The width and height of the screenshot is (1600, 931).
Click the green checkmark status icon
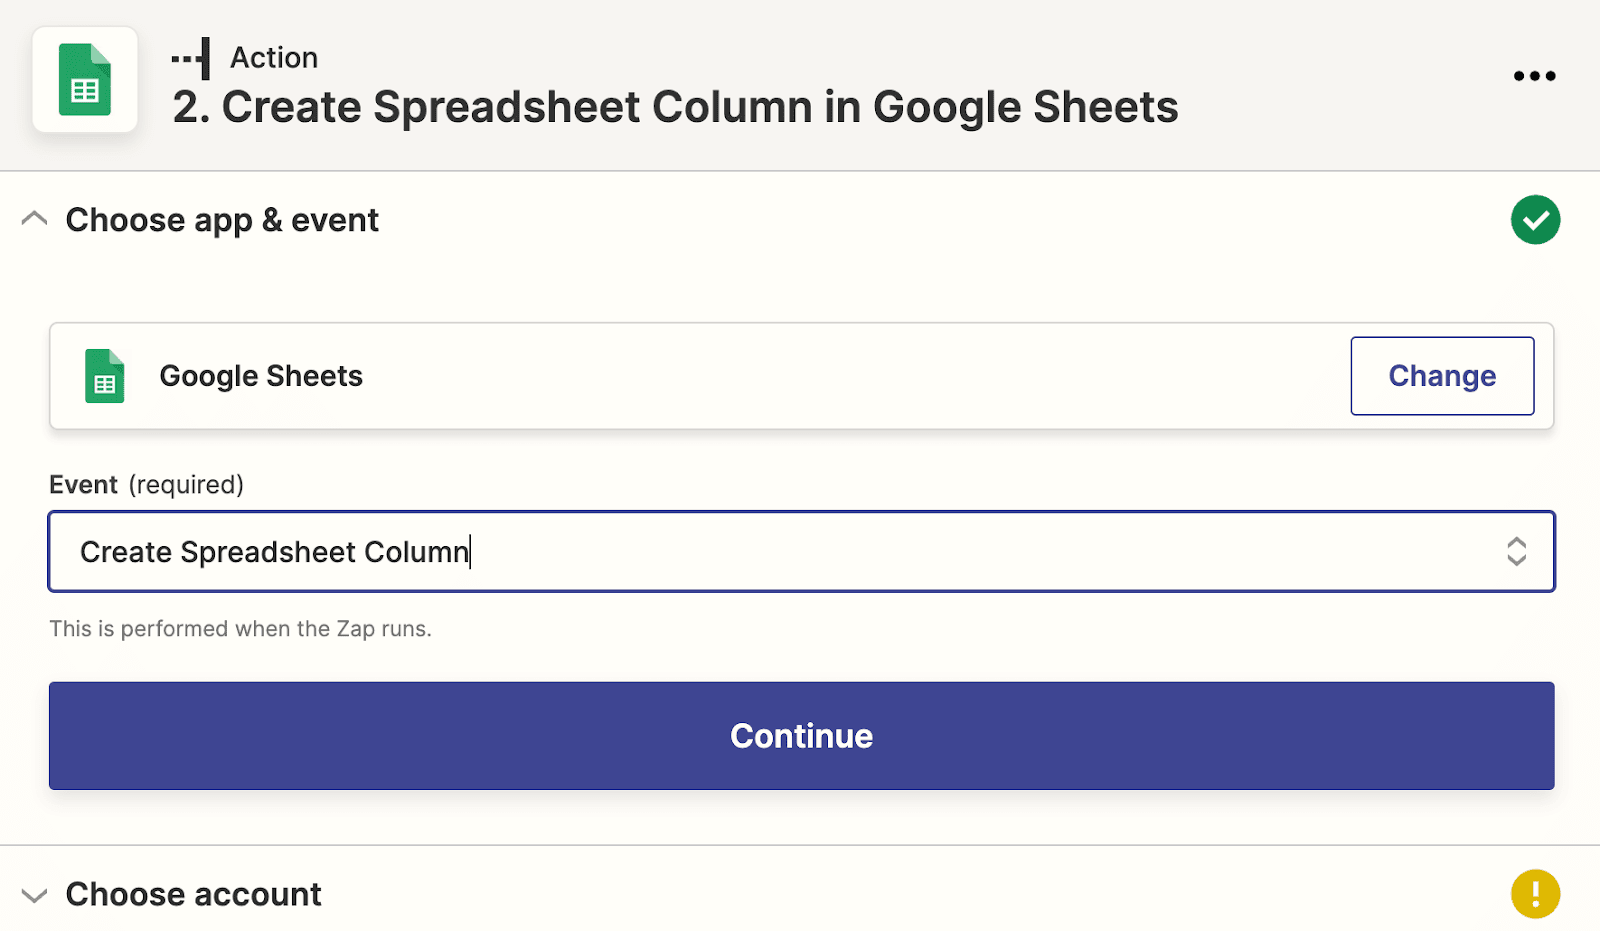pyautogui.click(x=1535, y=220)
